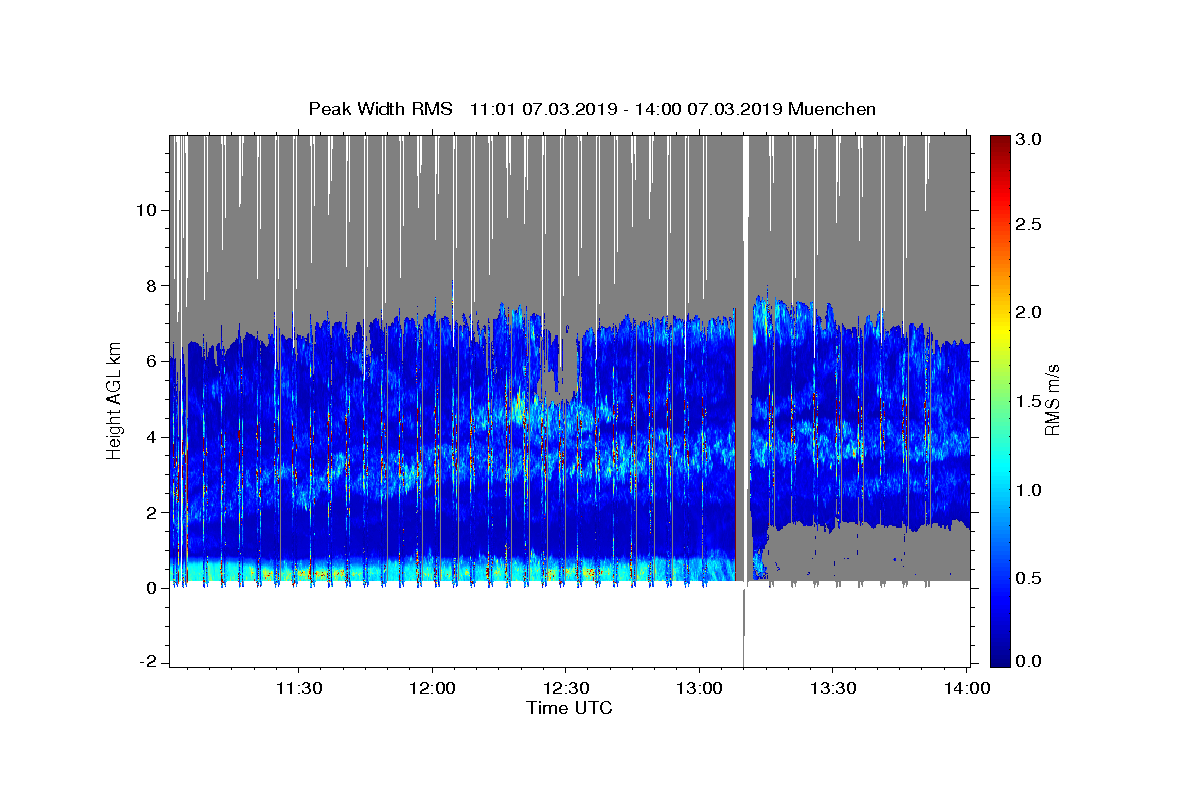Screen dimensions: 1200x800
Task: Click the height axis label 8
Action: click(x=153, y=286)
